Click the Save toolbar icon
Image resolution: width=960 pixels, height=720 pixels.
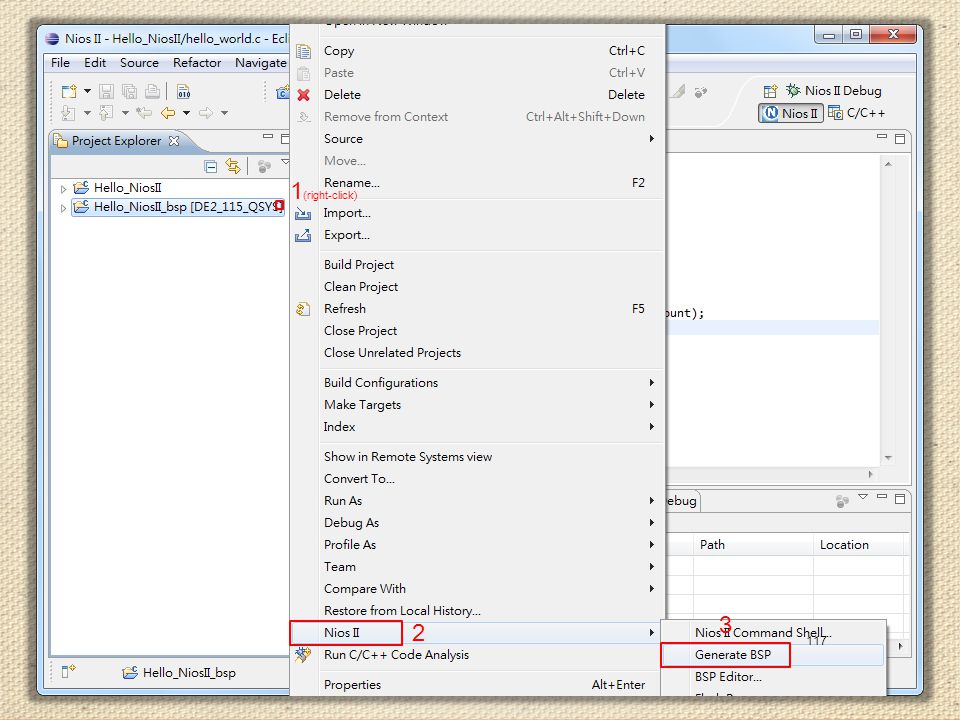[107, 91]
